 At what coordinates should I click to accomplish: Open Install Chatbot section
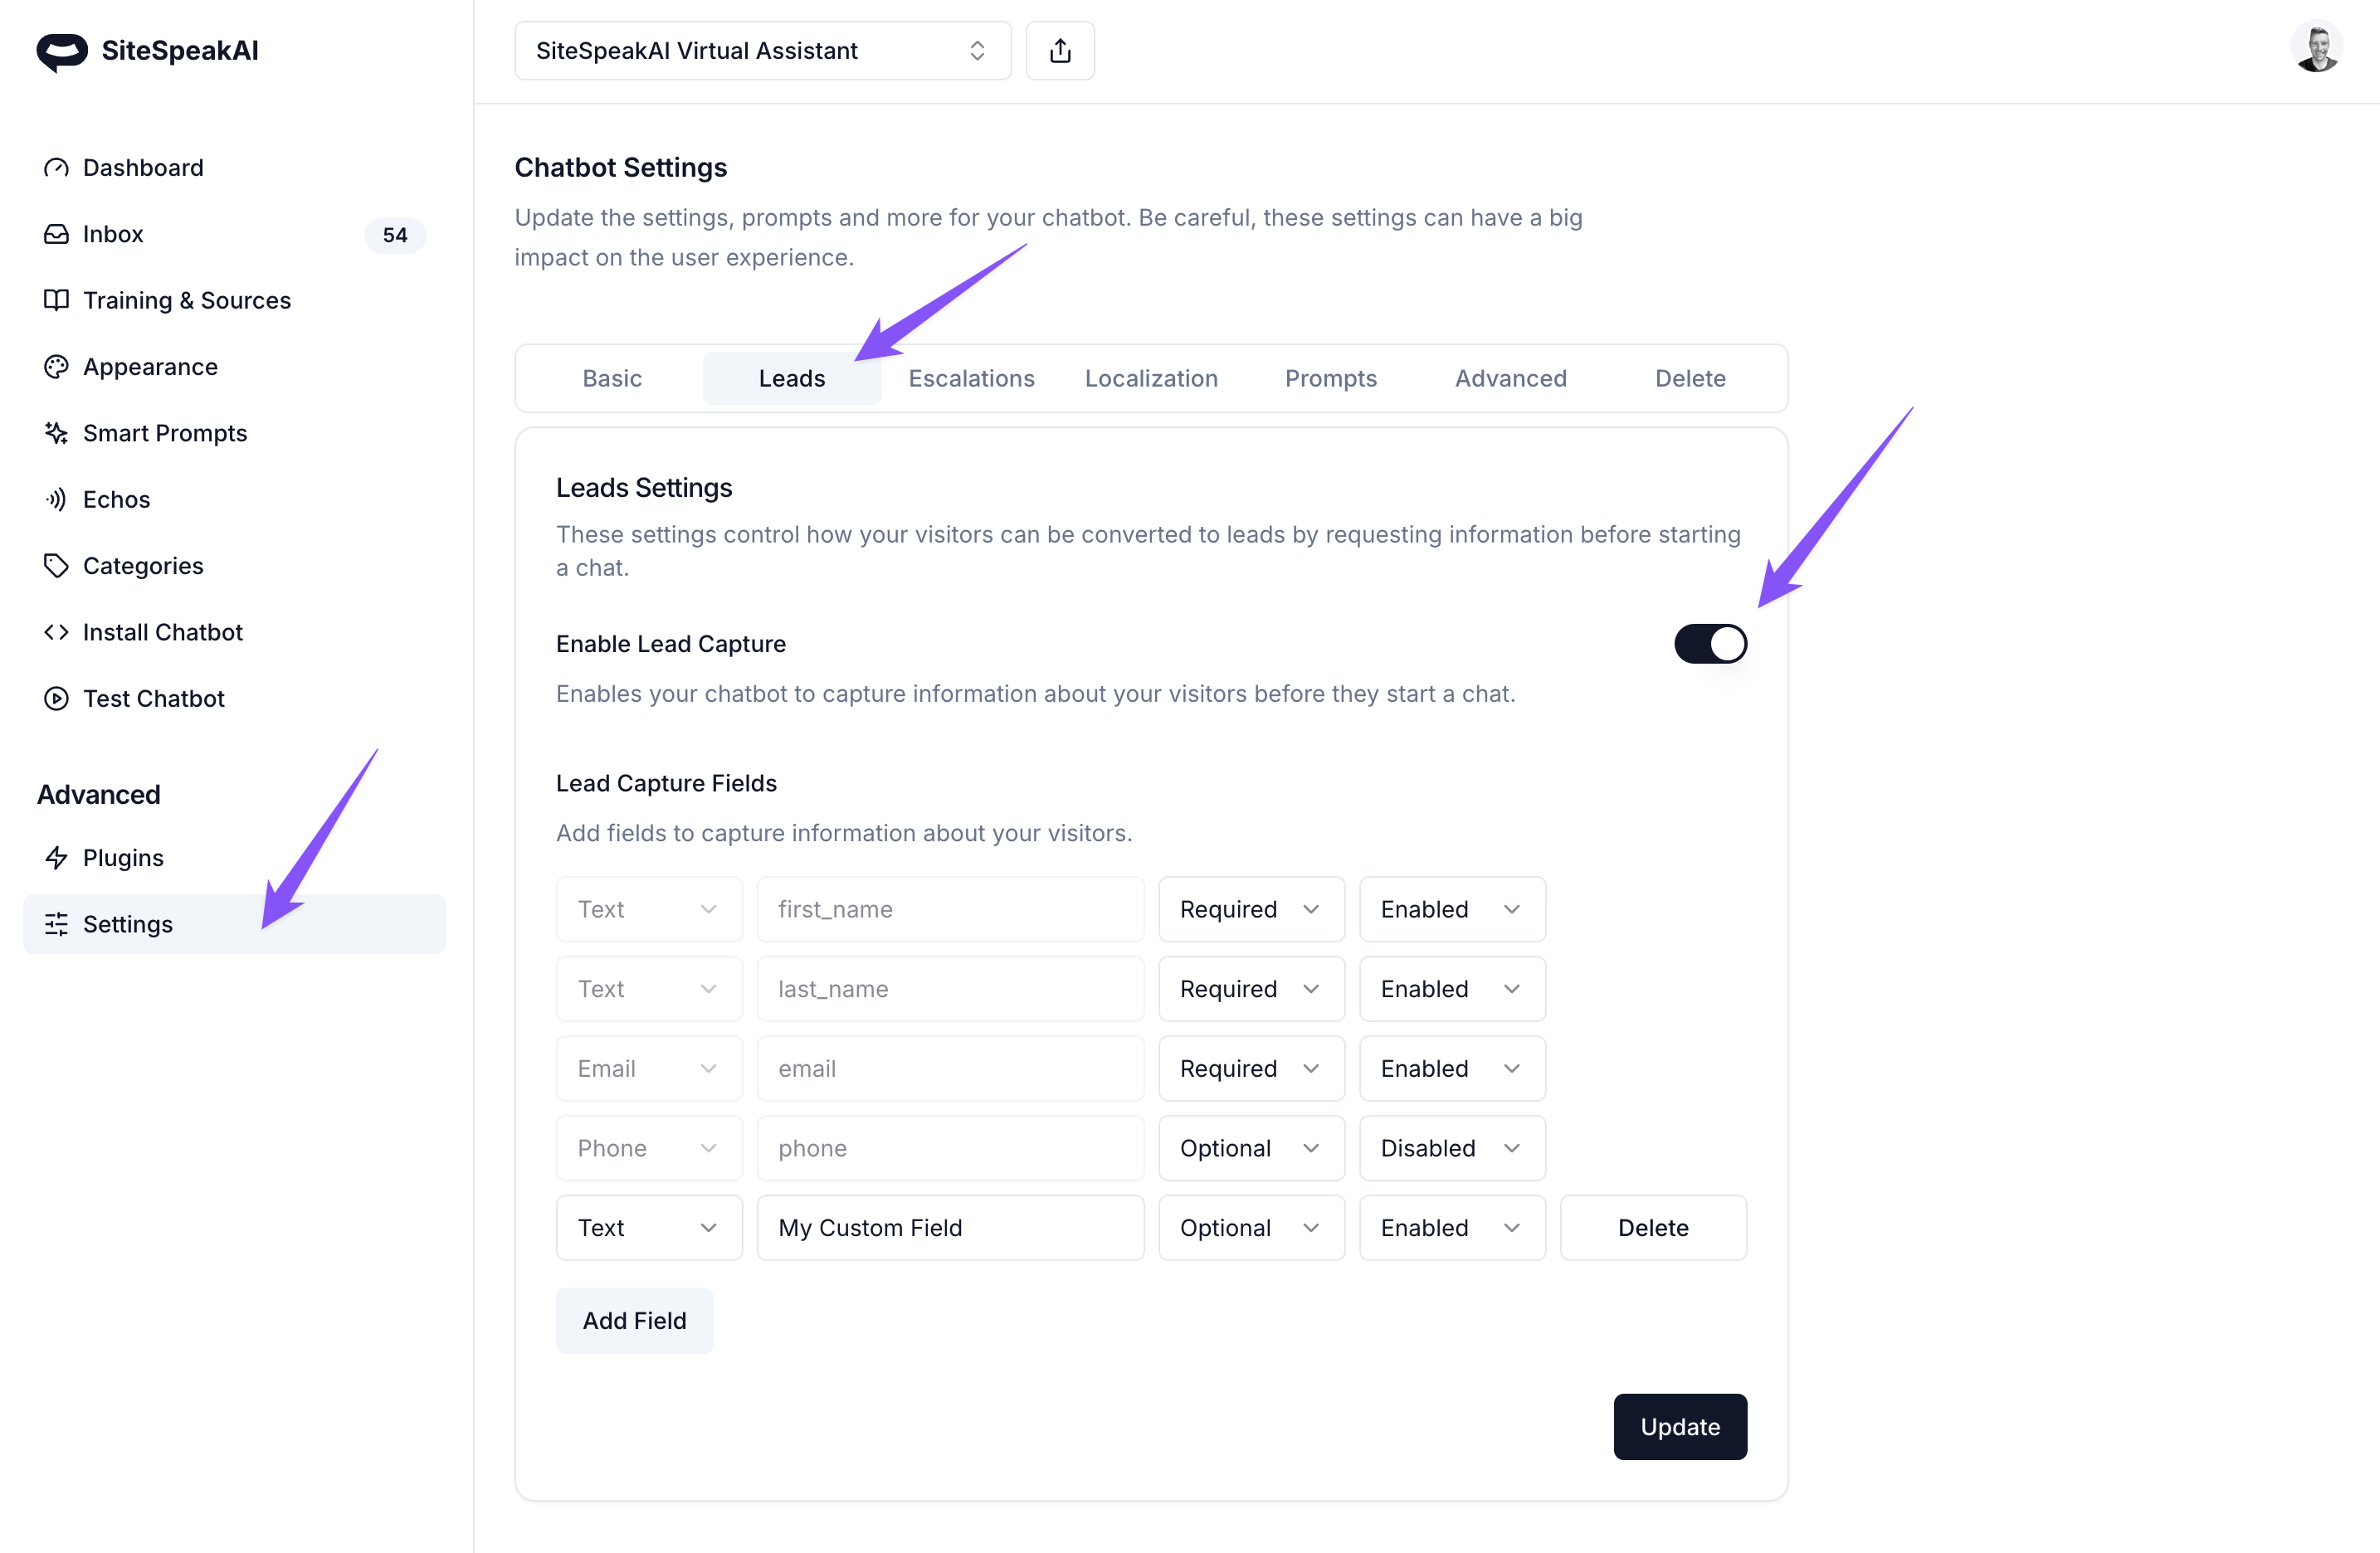tap(161, 630)
